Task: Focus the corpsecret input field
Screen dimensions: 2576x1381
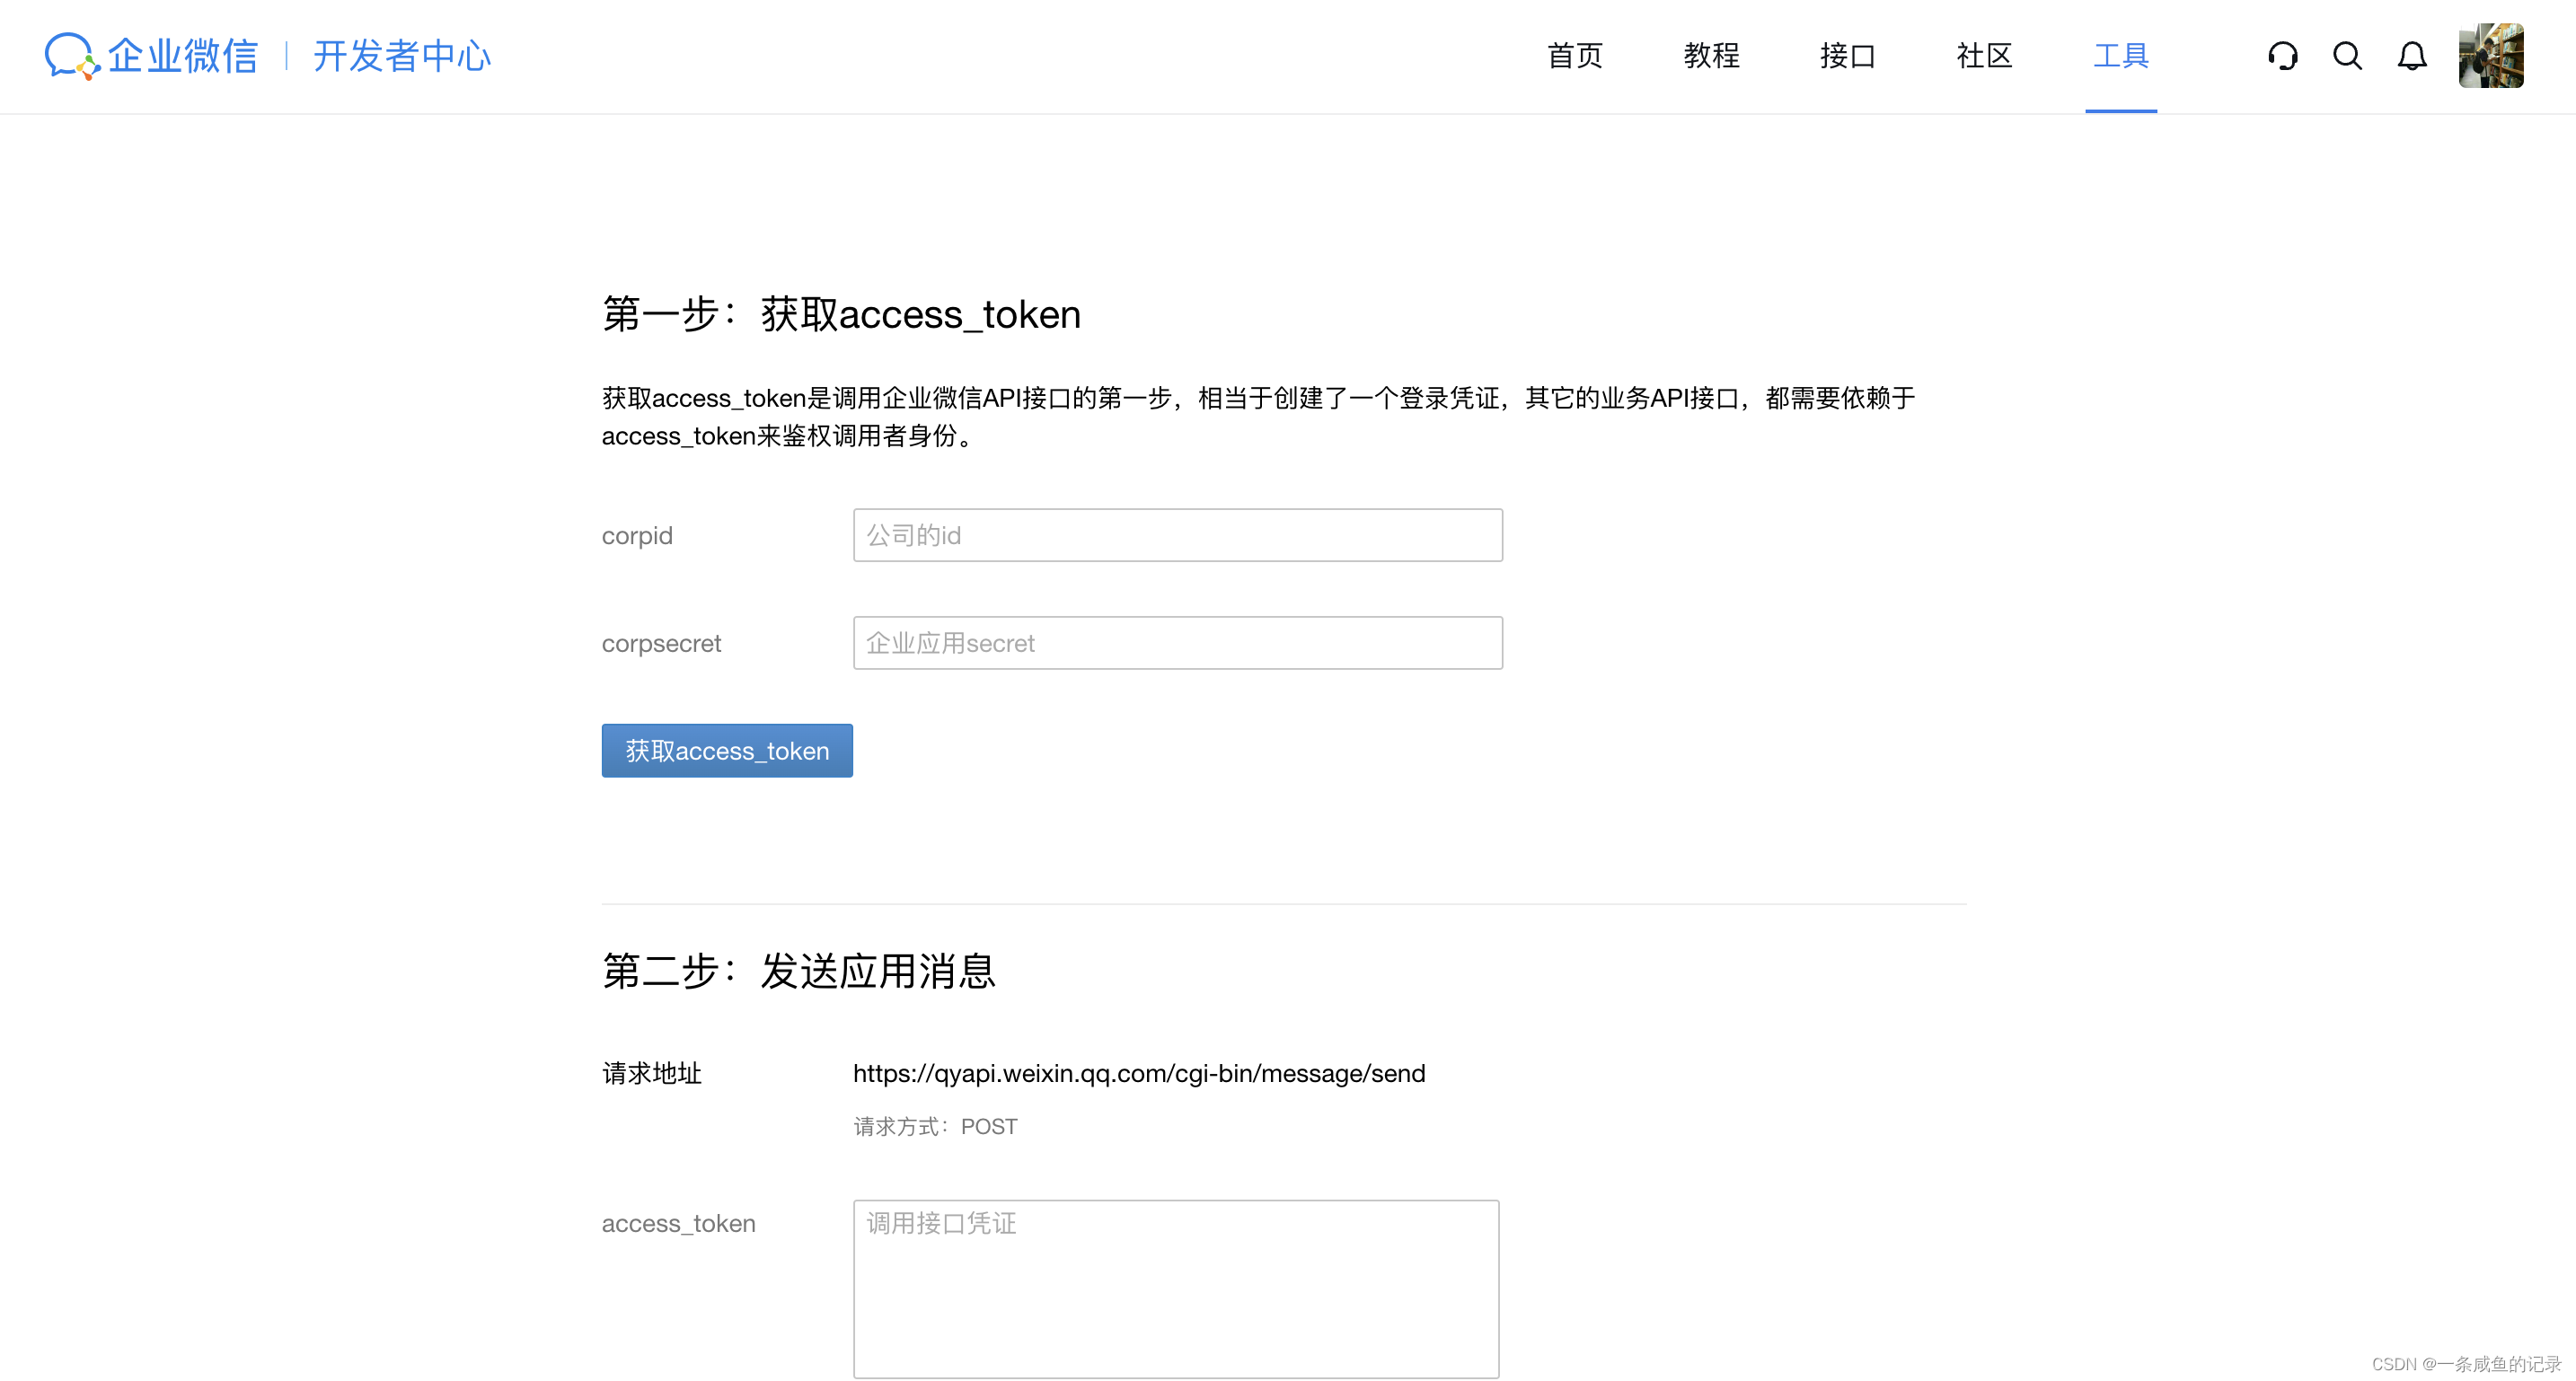Action: coord(1177,643)
